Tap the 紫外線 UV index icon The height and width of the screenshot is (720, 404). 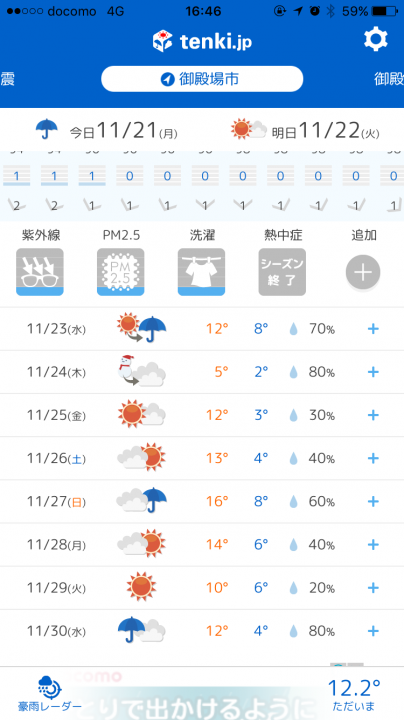point(40,272)
